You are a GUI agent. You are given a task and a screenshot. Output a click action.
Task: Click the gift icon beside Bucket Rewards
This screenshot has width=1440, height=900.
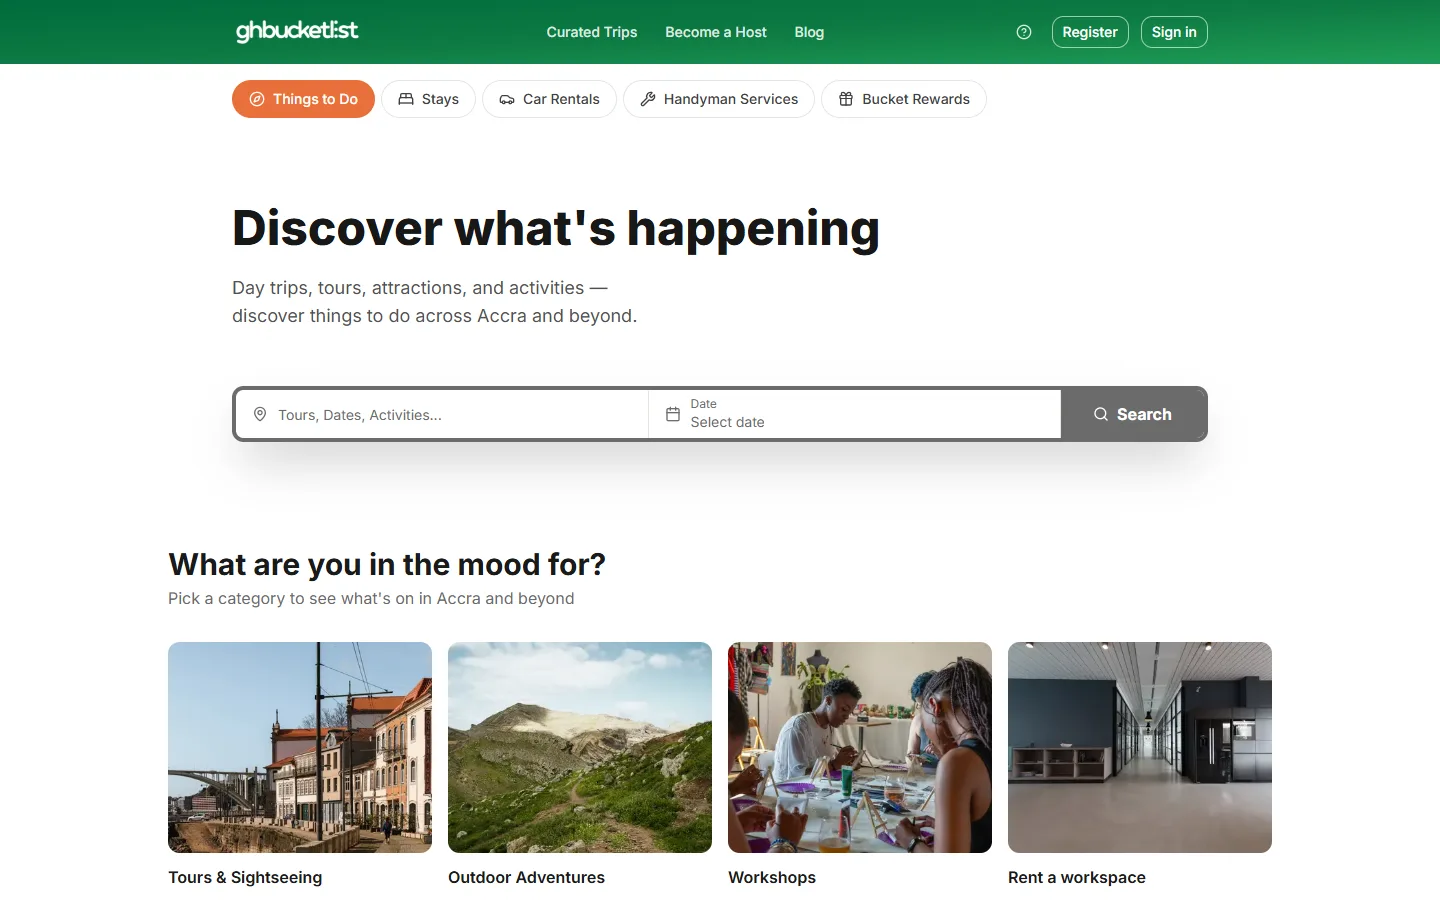point(846,99)
